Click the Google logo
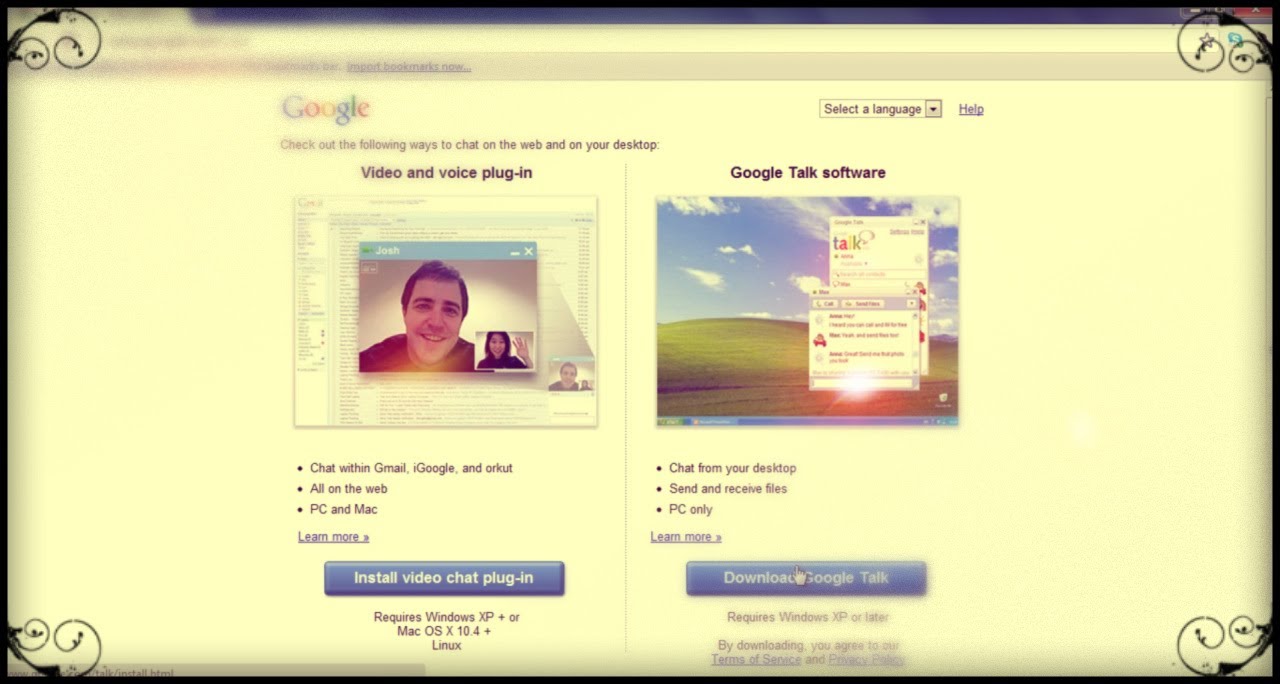Image resolution: width=1280 pixels, height=684 pixels. pyautogui.click(x=326, y=109)
